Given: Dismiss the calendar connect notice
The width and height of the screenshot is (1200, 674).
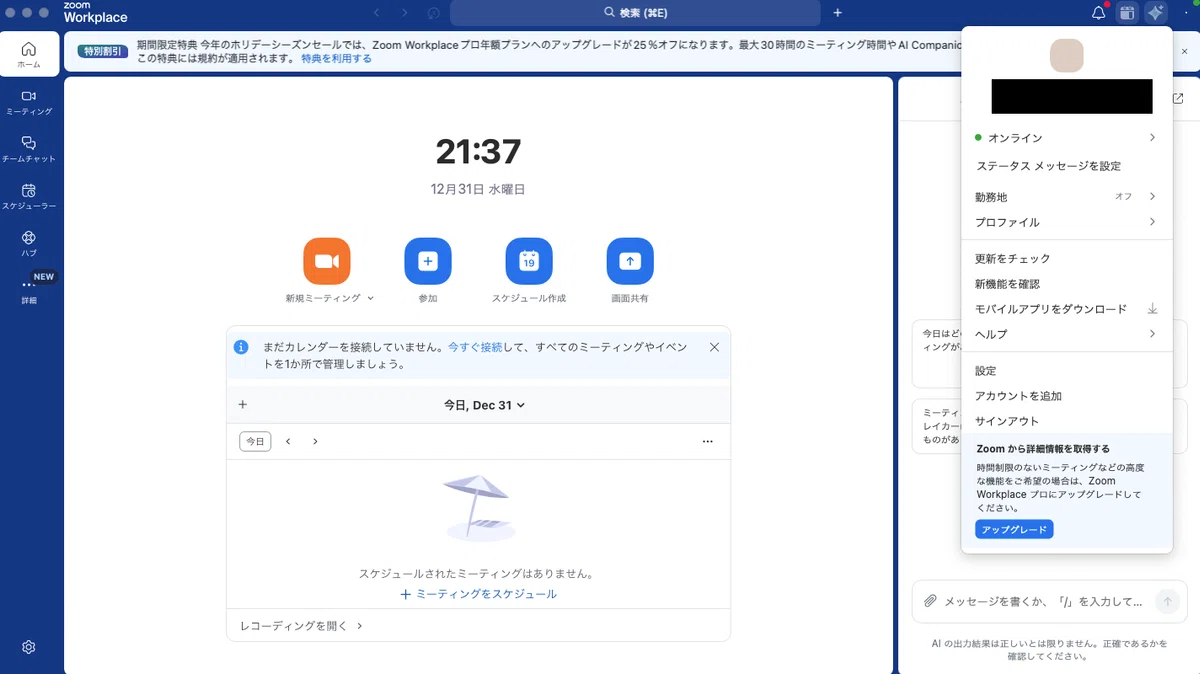Looking at the screenshot, I should coord(714,347).
